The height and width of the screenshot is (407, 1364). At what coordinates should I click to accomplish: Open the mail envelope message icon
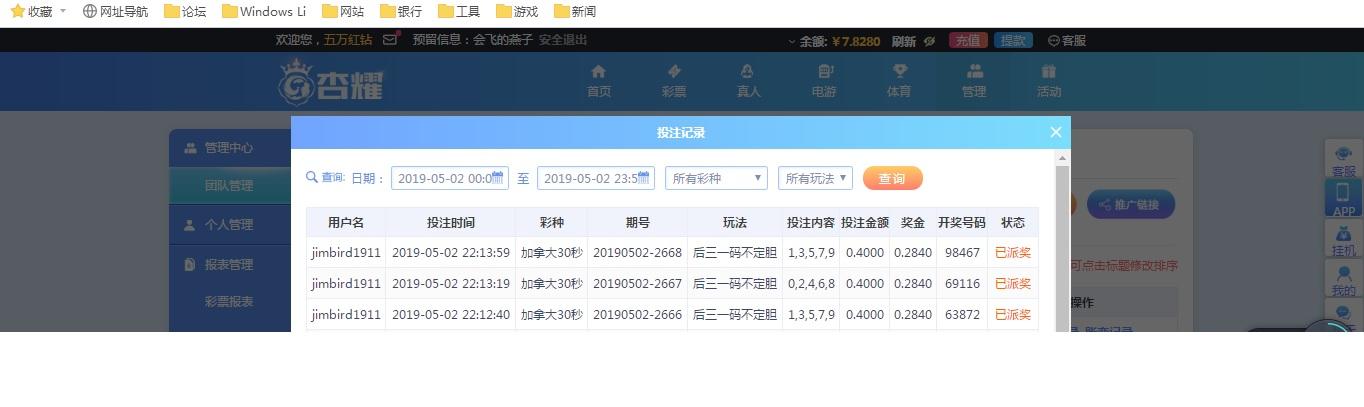tap(391, 40)
